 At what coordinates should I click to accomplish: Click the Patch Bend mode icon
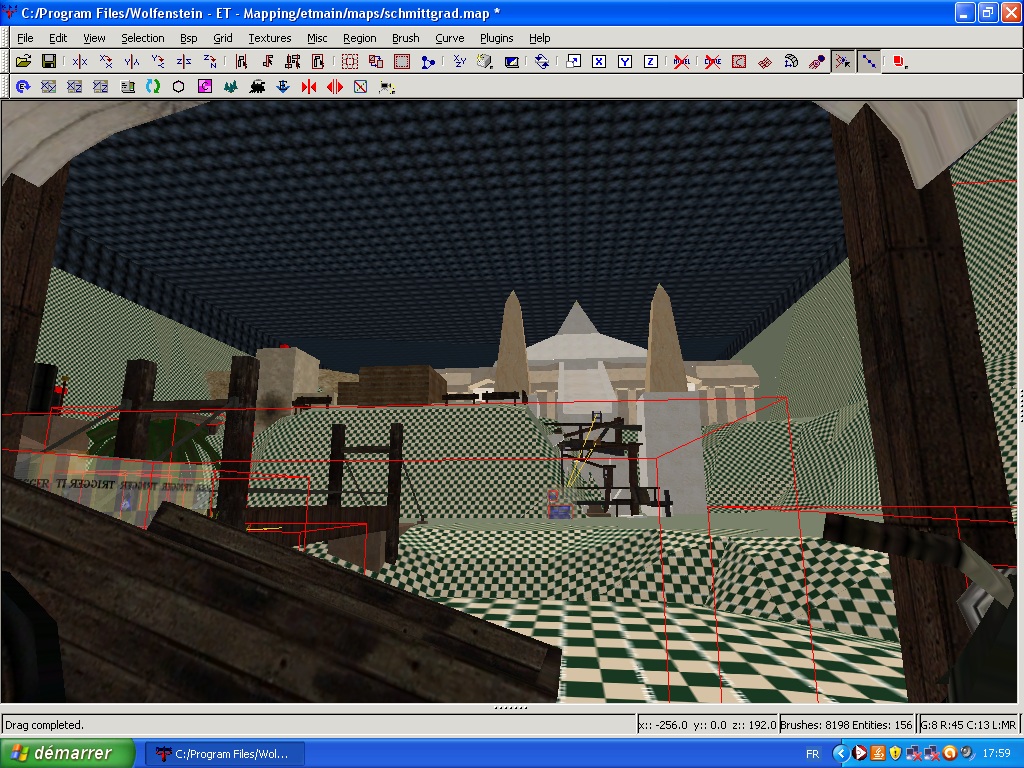coord(739,61)
